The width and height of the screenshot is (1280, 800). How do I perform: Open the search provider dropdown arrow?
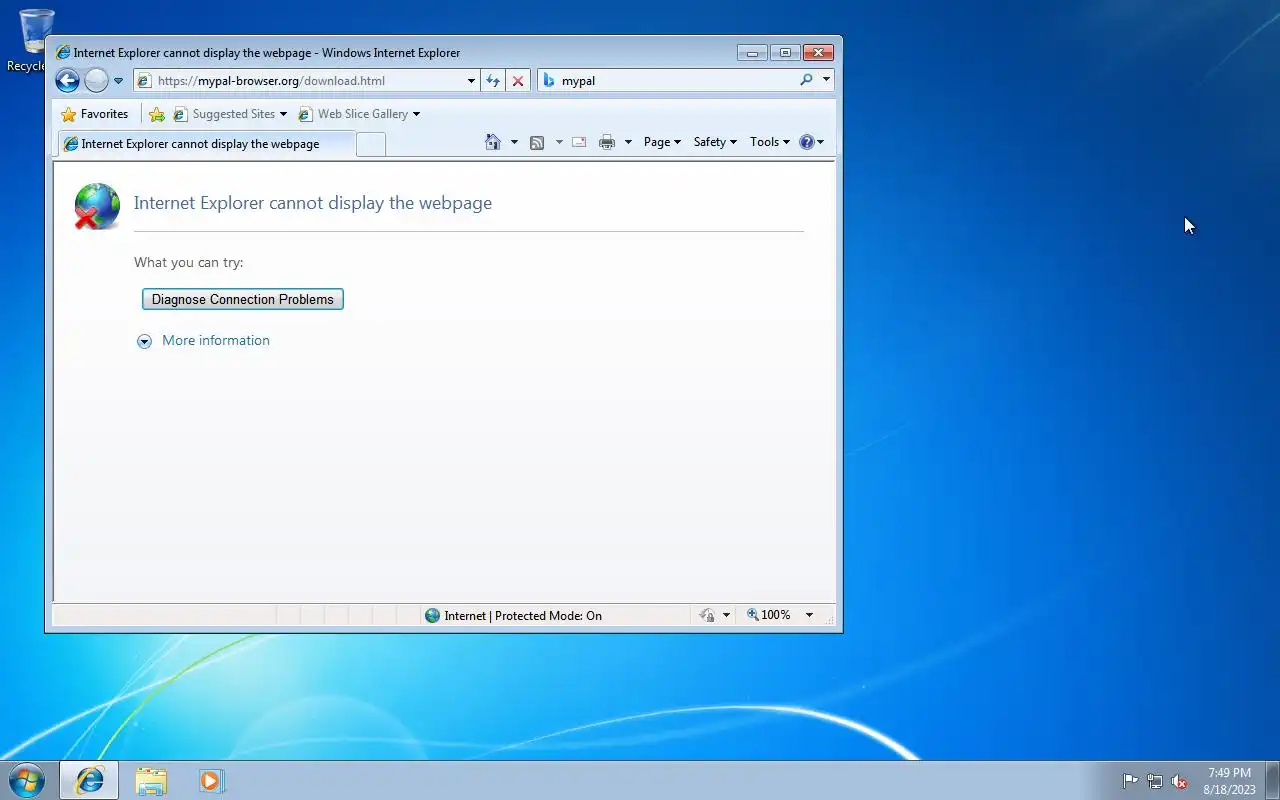click(826, 80)
